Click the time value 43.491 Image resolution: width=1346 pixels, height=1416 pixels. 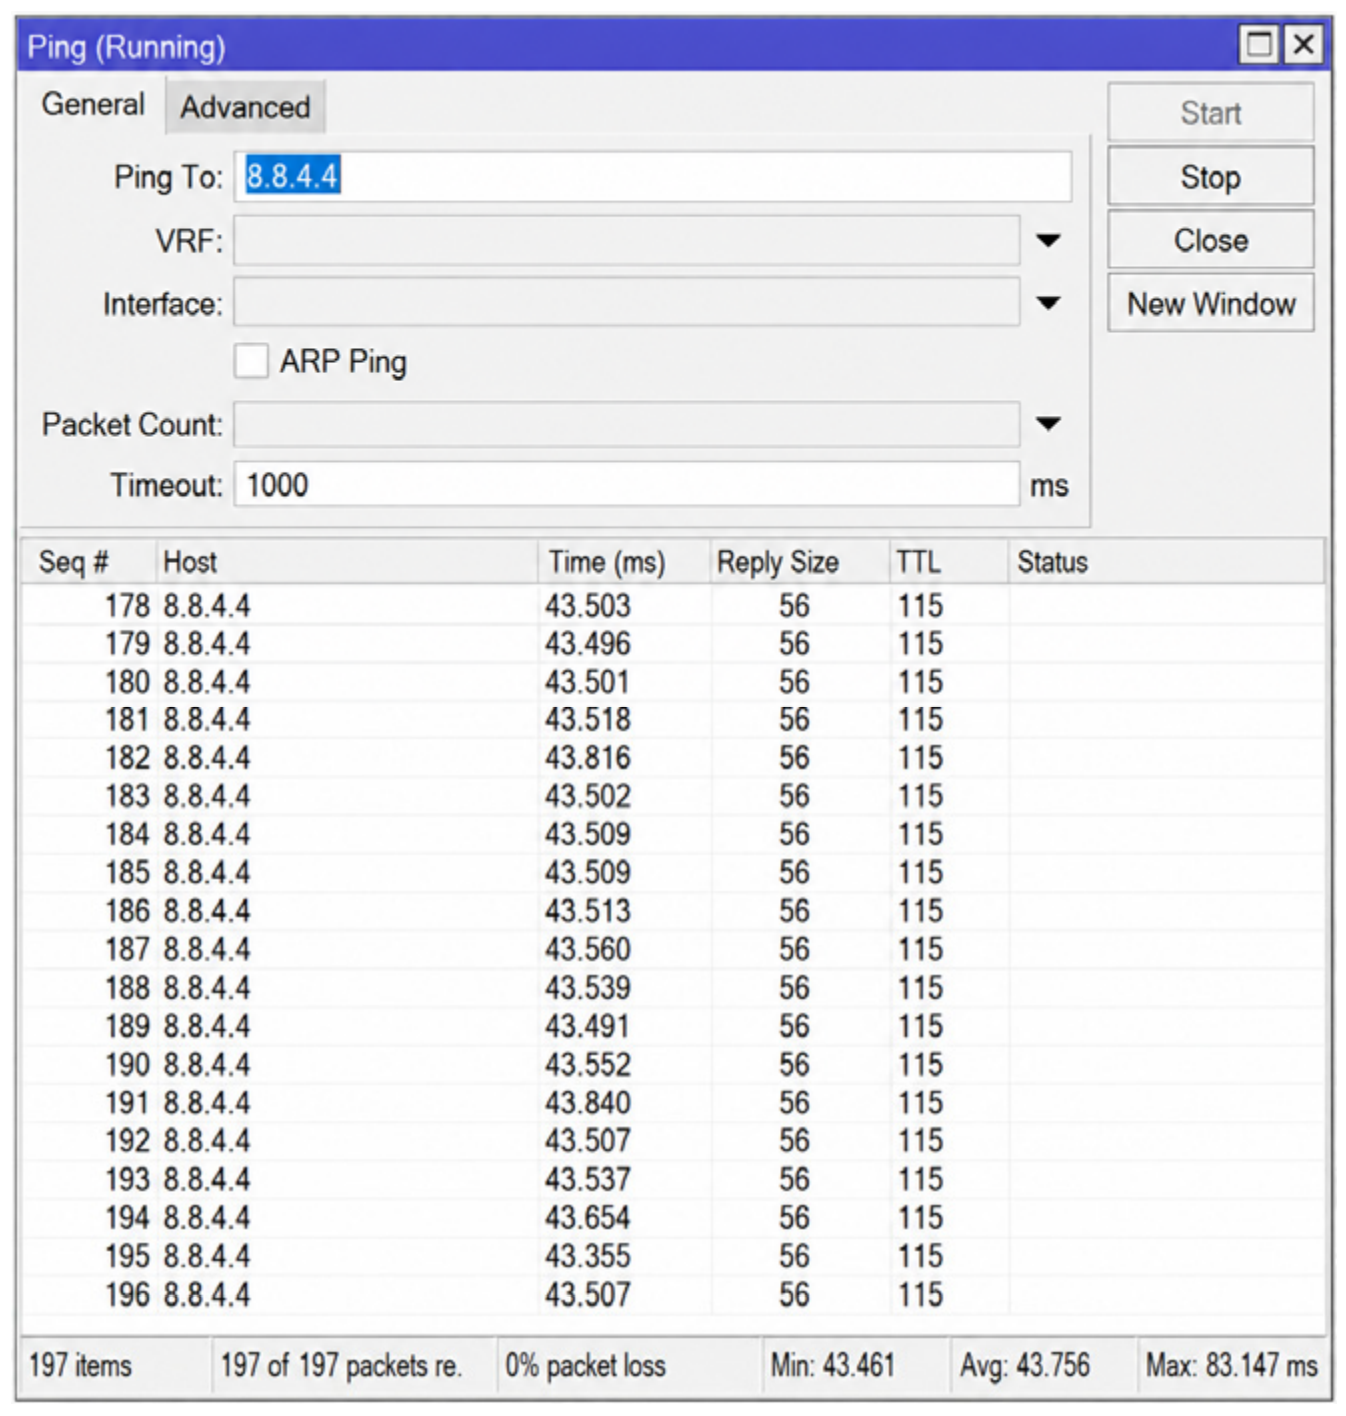pos(588,1026)
